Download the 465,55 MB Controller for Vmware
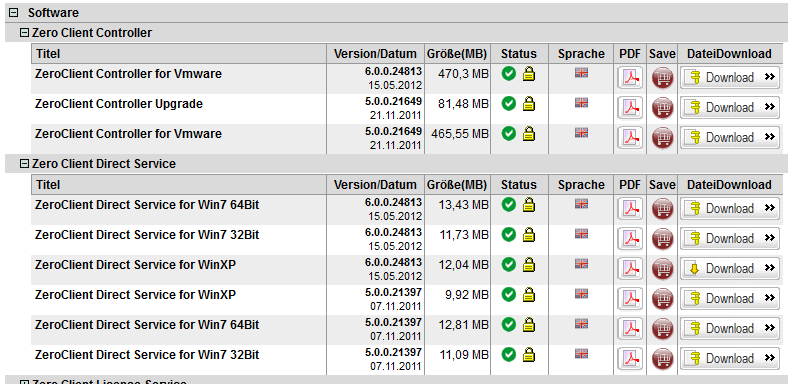The image size is (788, 384). pyautogui.click(x=730, y=137)
